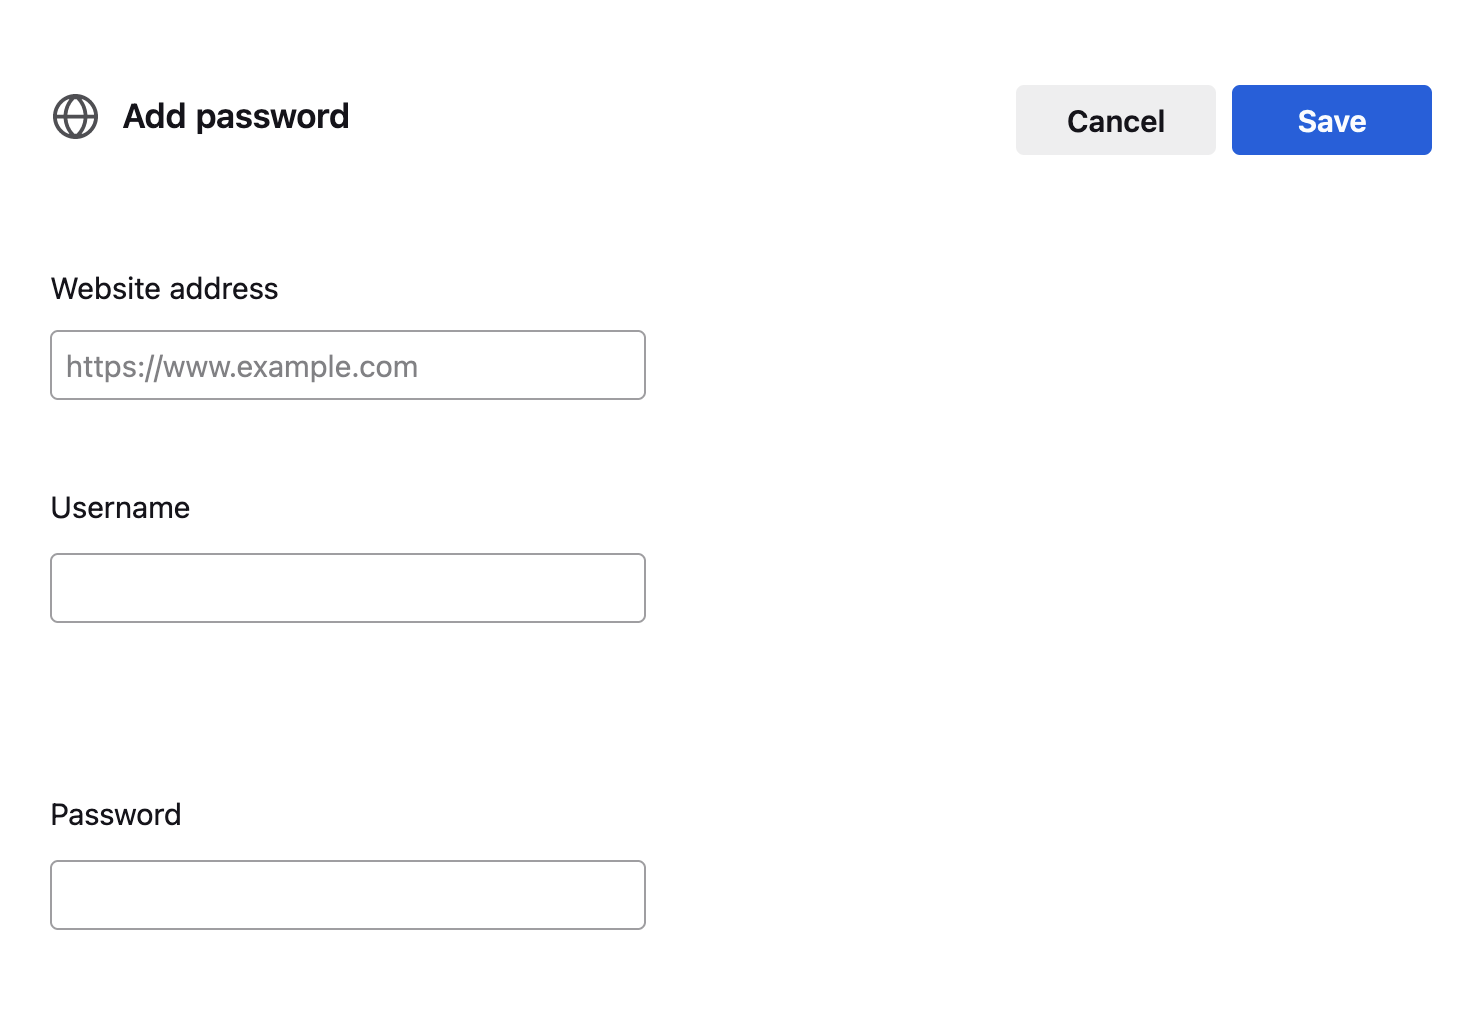Click the gray Cancel button near Save
Viewport: 1480px width, 1010px height.
1115,120
